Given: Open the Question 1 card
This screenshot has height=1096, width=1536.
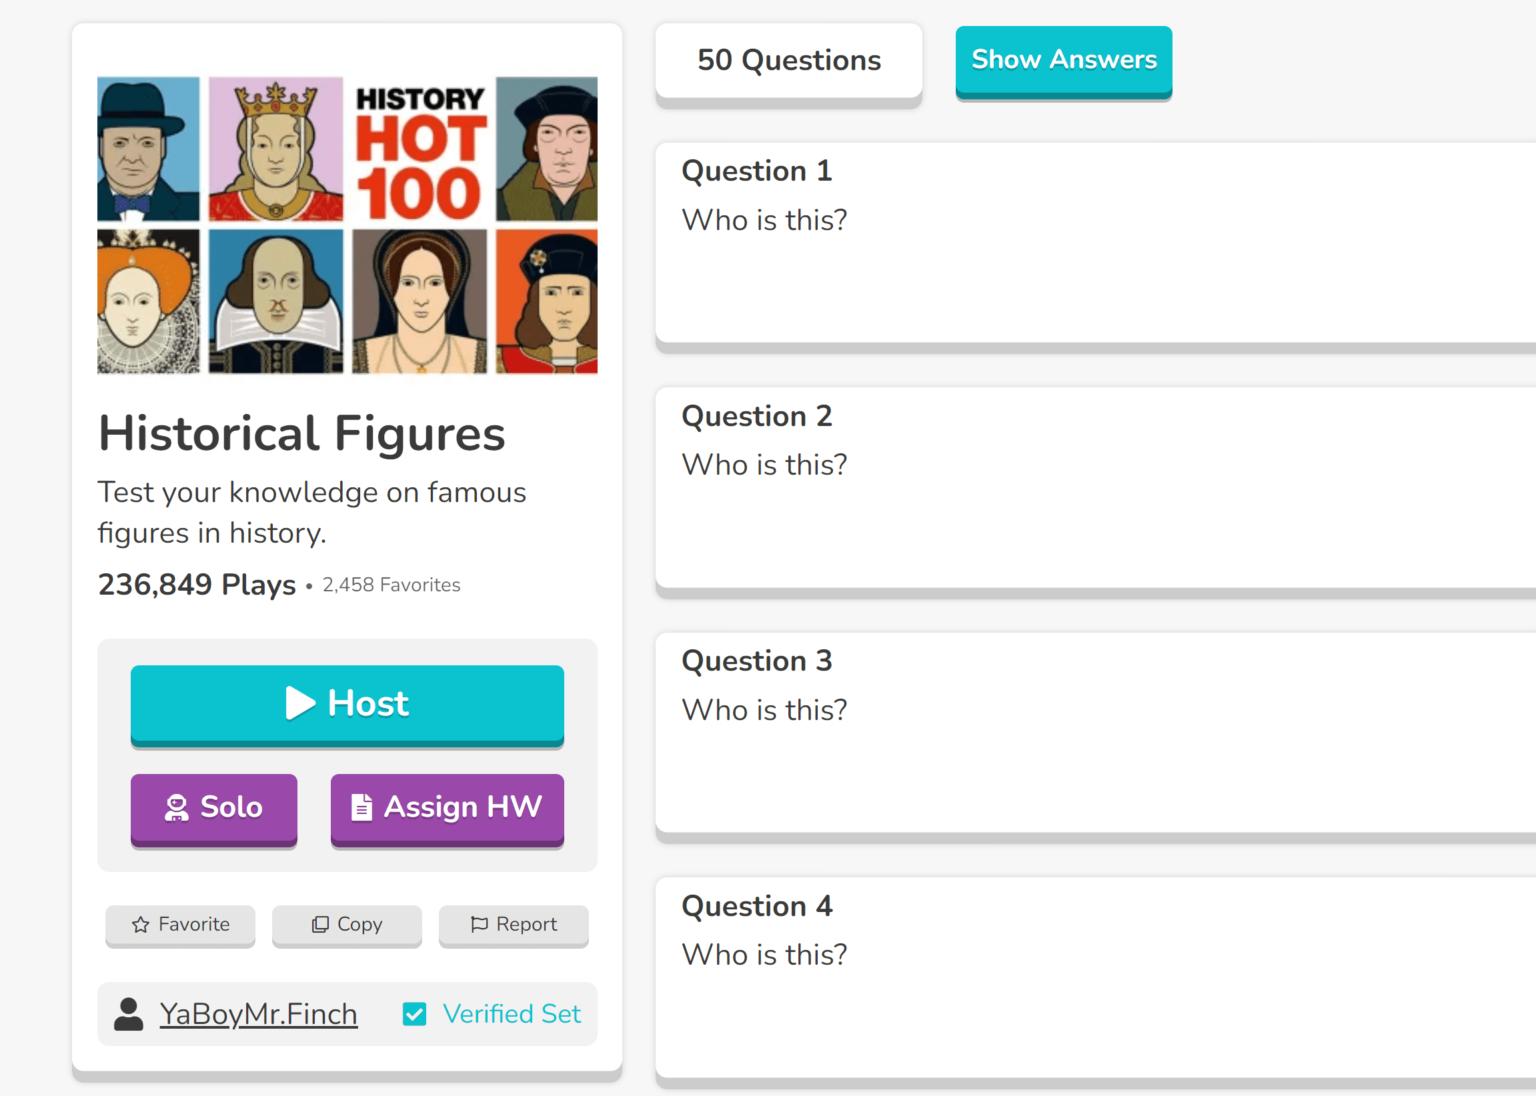Looking at the screenshot, I should (1095, 243).
